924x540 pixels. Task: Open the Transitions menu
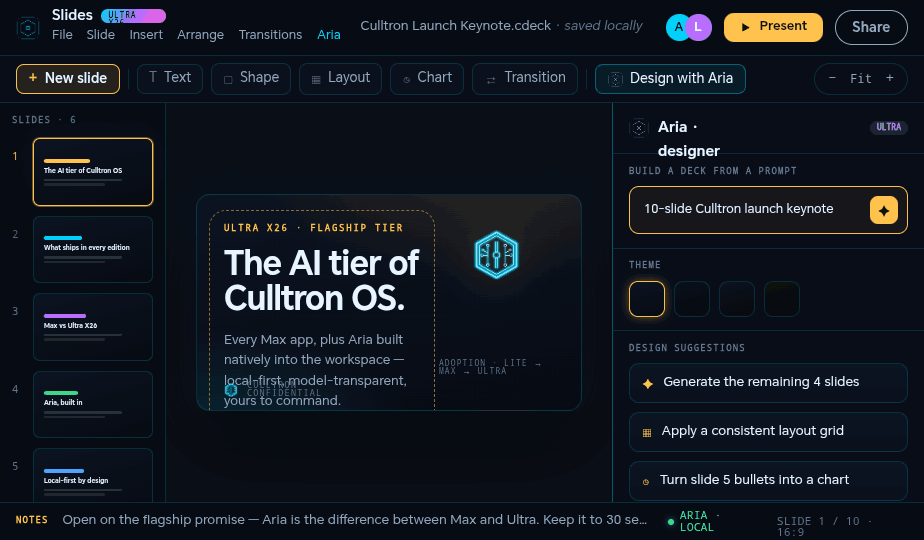[x=270, y=35]
